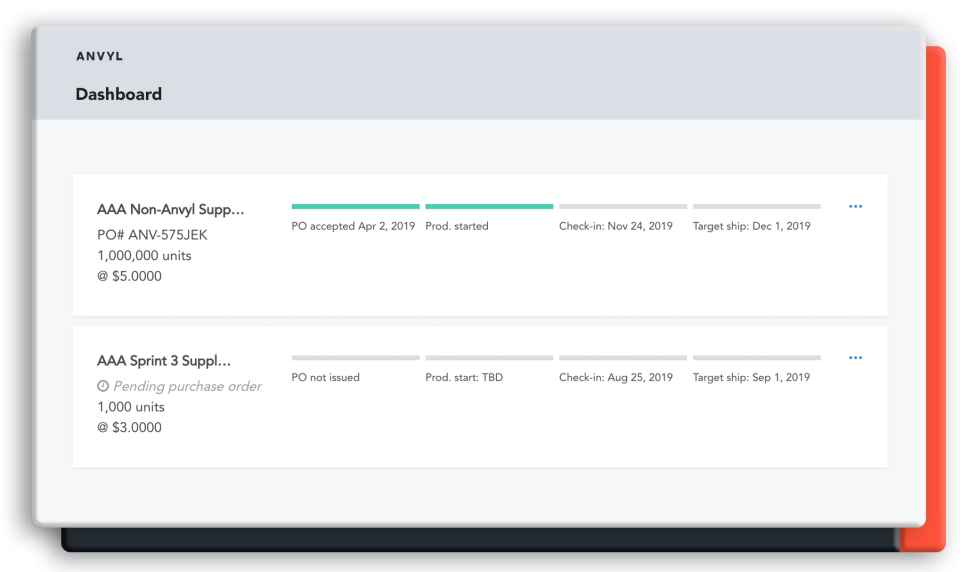The width and height of the screenshot is (960, 572).
Task: Click the gray bar above Prod. start: TBD
Action: (489, 358)
